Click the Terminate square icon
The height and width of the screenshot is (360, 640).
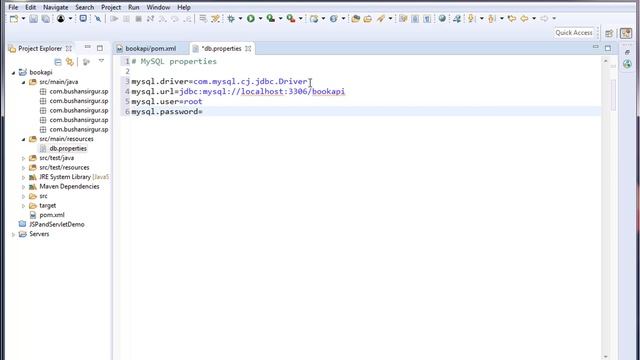[138, 19]
